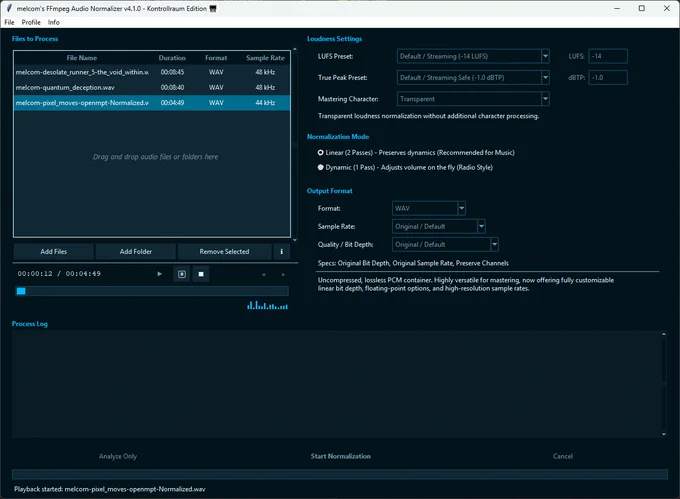Image resolution: width=680 pixels, height=499 pixels.
Task: Click the LUFS value field showing -14
Action: 608,56
